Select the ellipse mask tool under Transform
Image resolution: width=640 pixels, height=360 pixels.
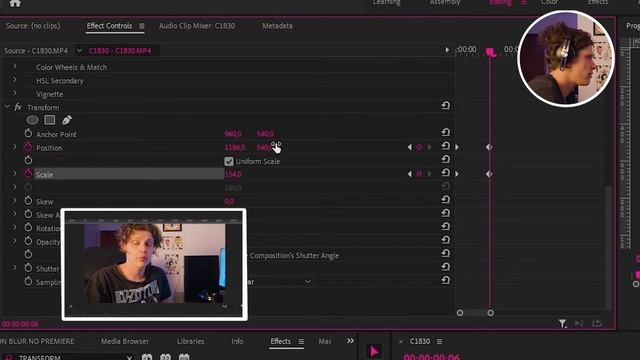(32, 120)
